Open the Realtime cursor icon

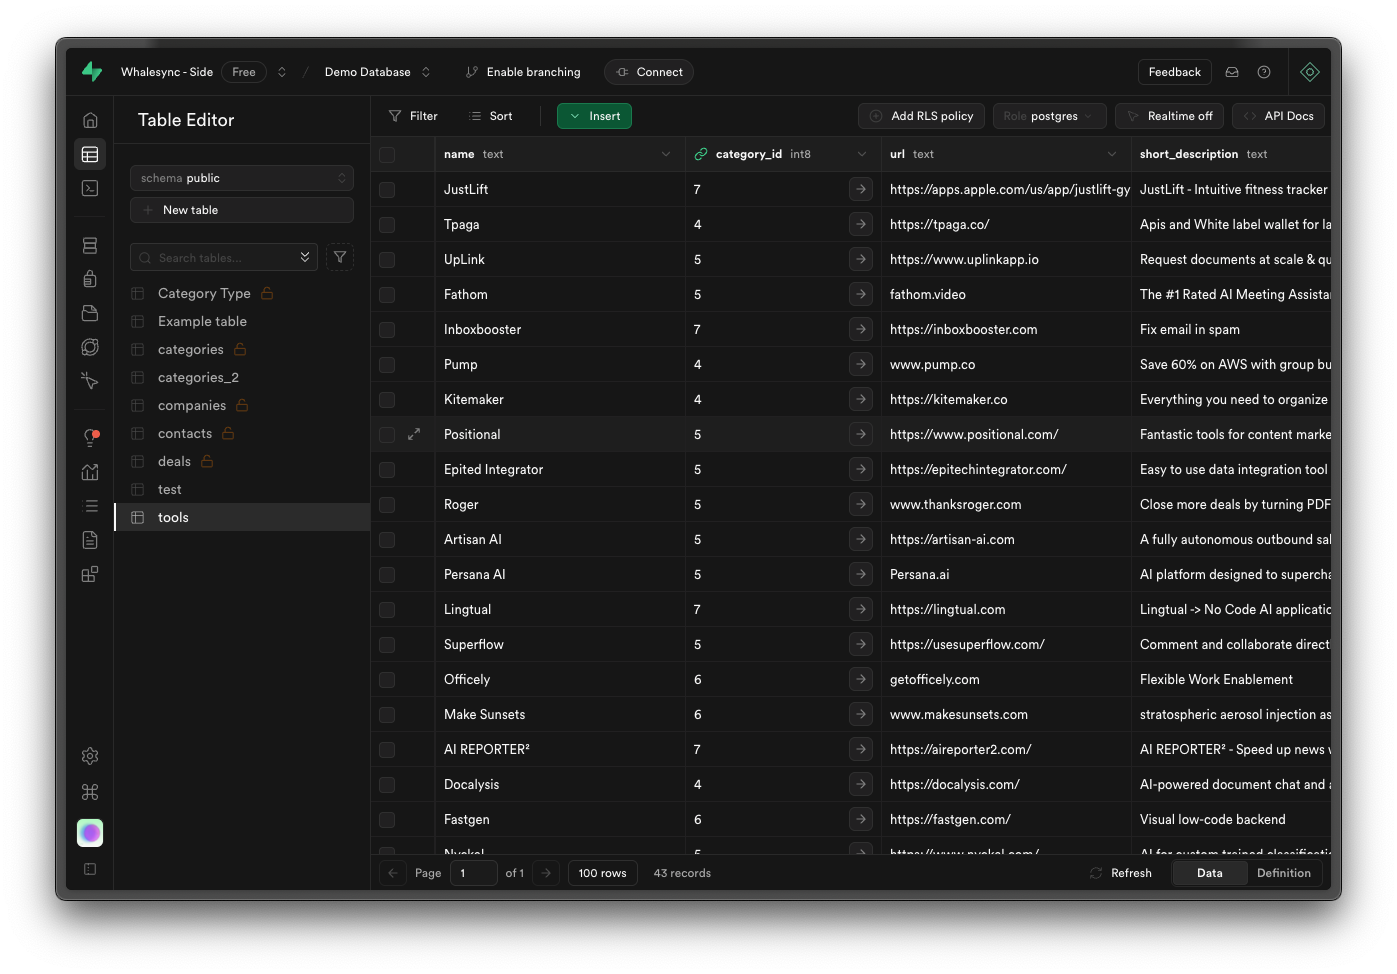pyautogui.click(x=90, y=381)
